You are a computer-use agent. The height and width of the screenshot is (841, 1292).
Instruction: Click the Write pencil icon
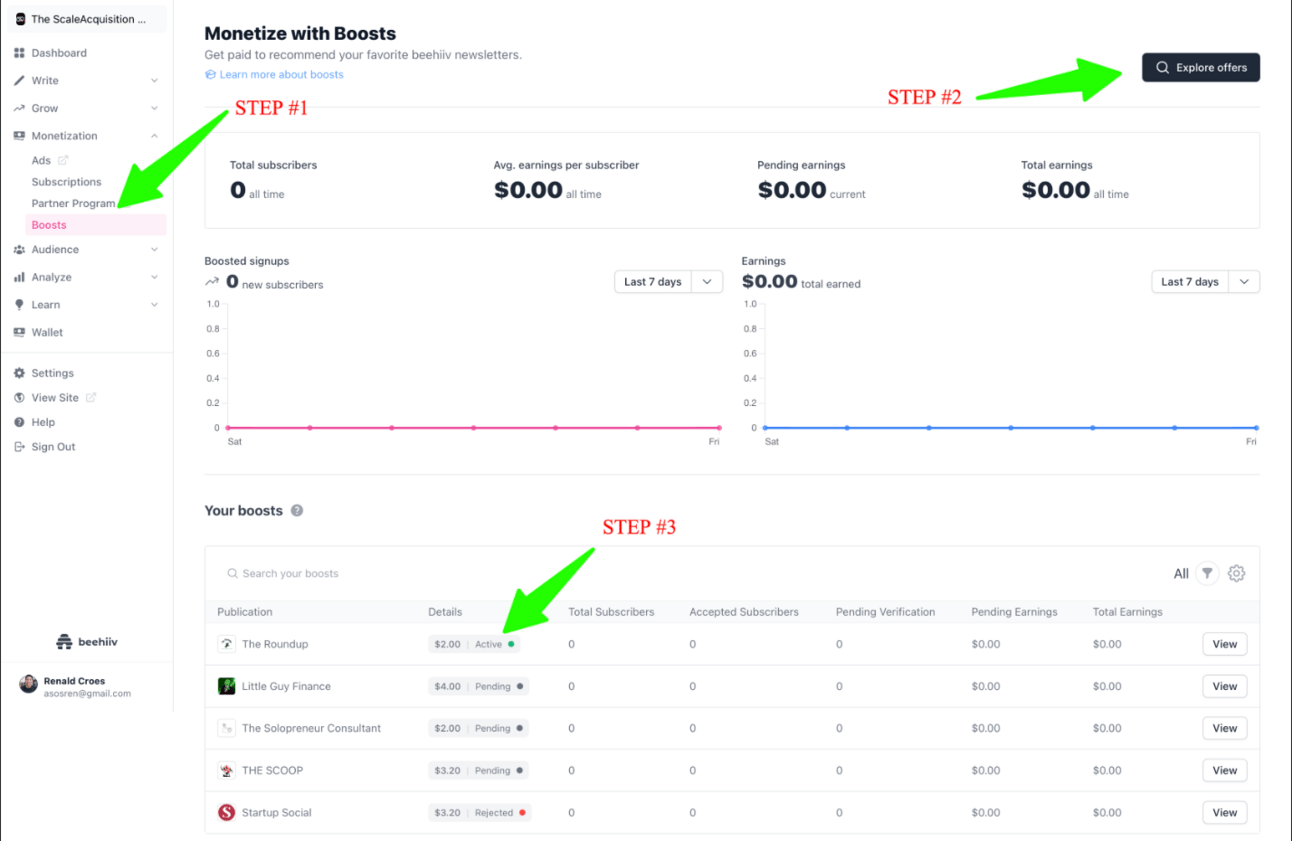tap(19, 81)
